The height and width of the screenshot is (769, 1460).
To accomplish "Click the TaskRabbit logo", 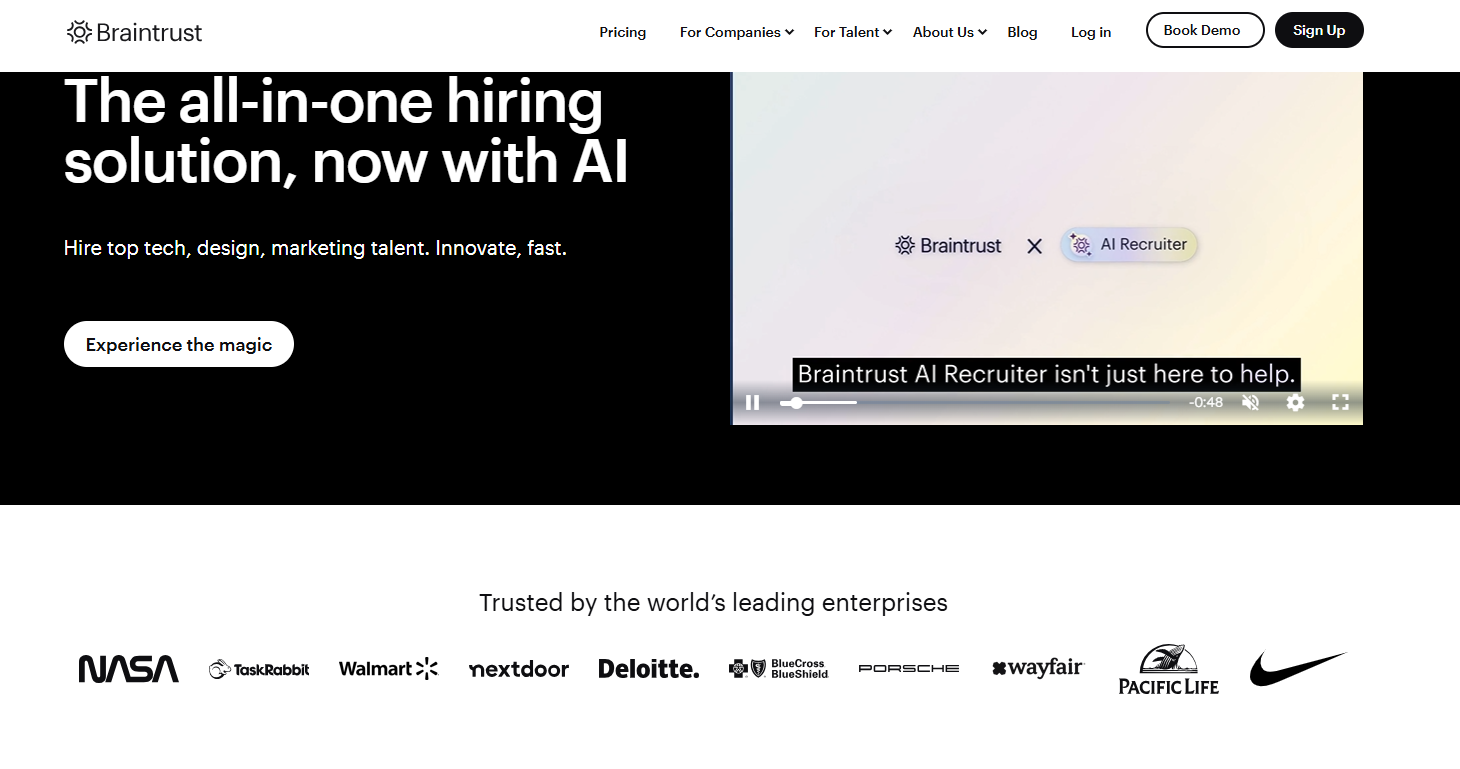I will pos(259,669).
